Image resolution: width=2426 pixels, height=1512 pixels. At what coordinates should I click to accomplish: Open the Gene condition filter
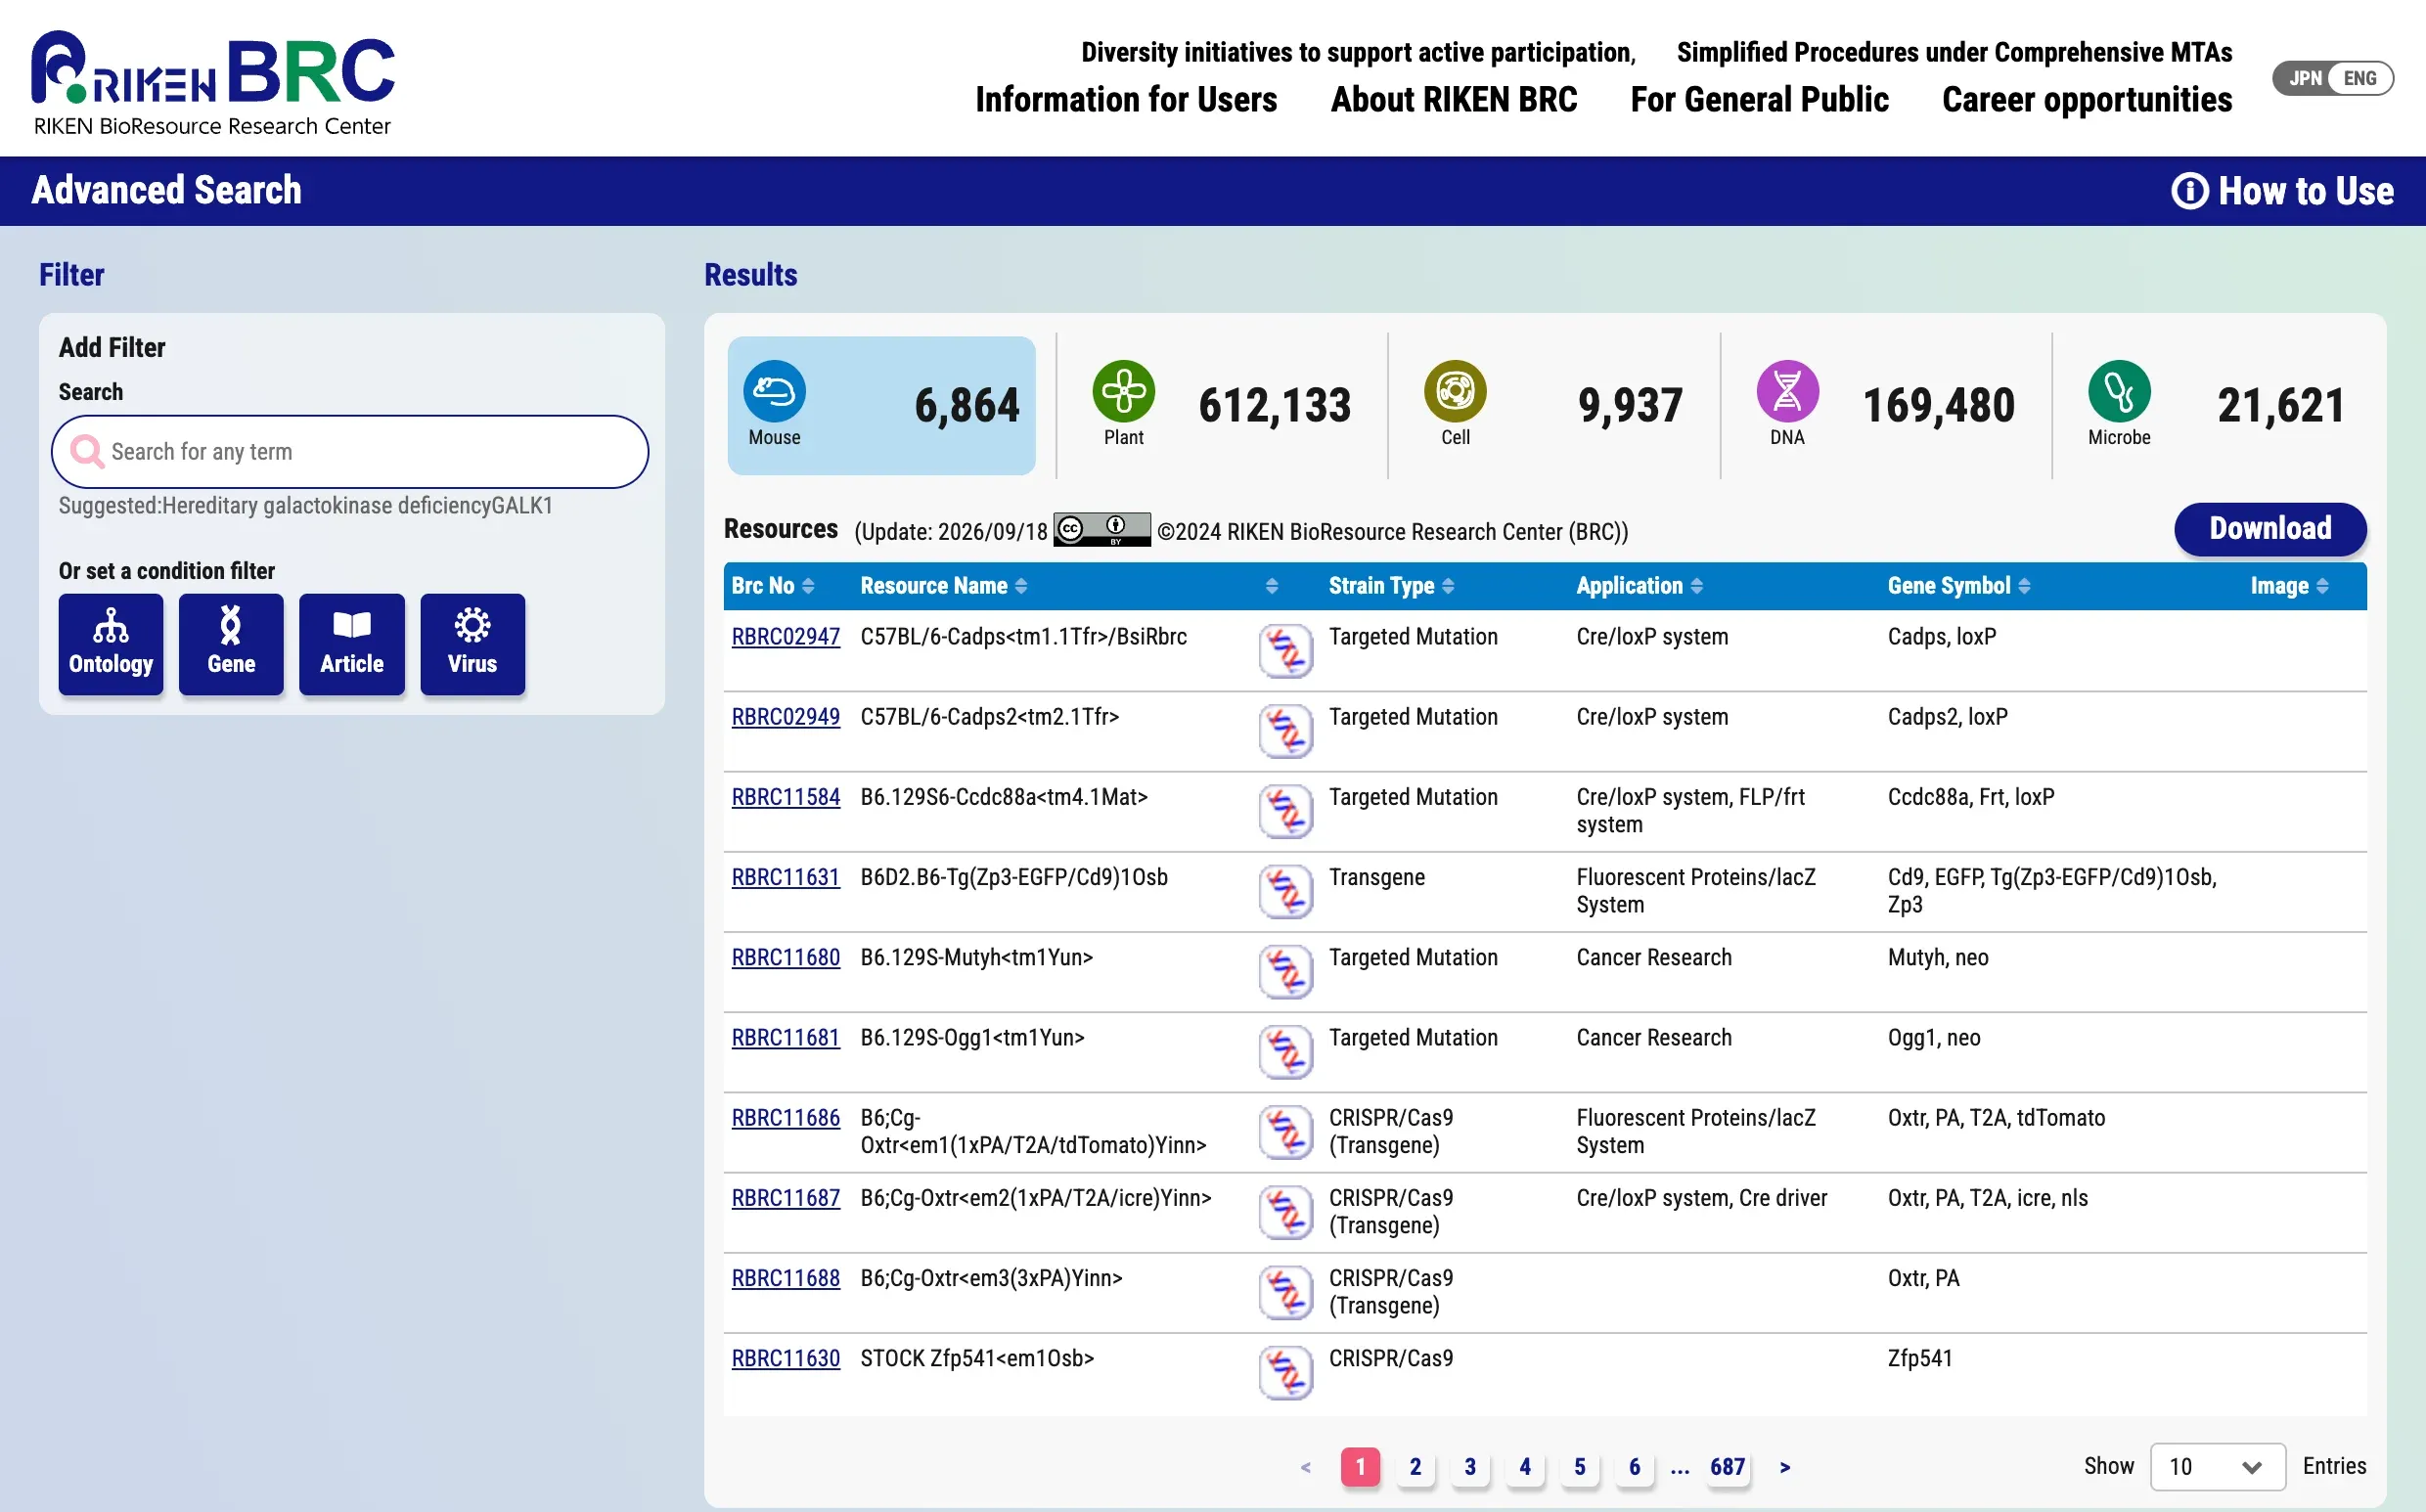click(231, 644)
